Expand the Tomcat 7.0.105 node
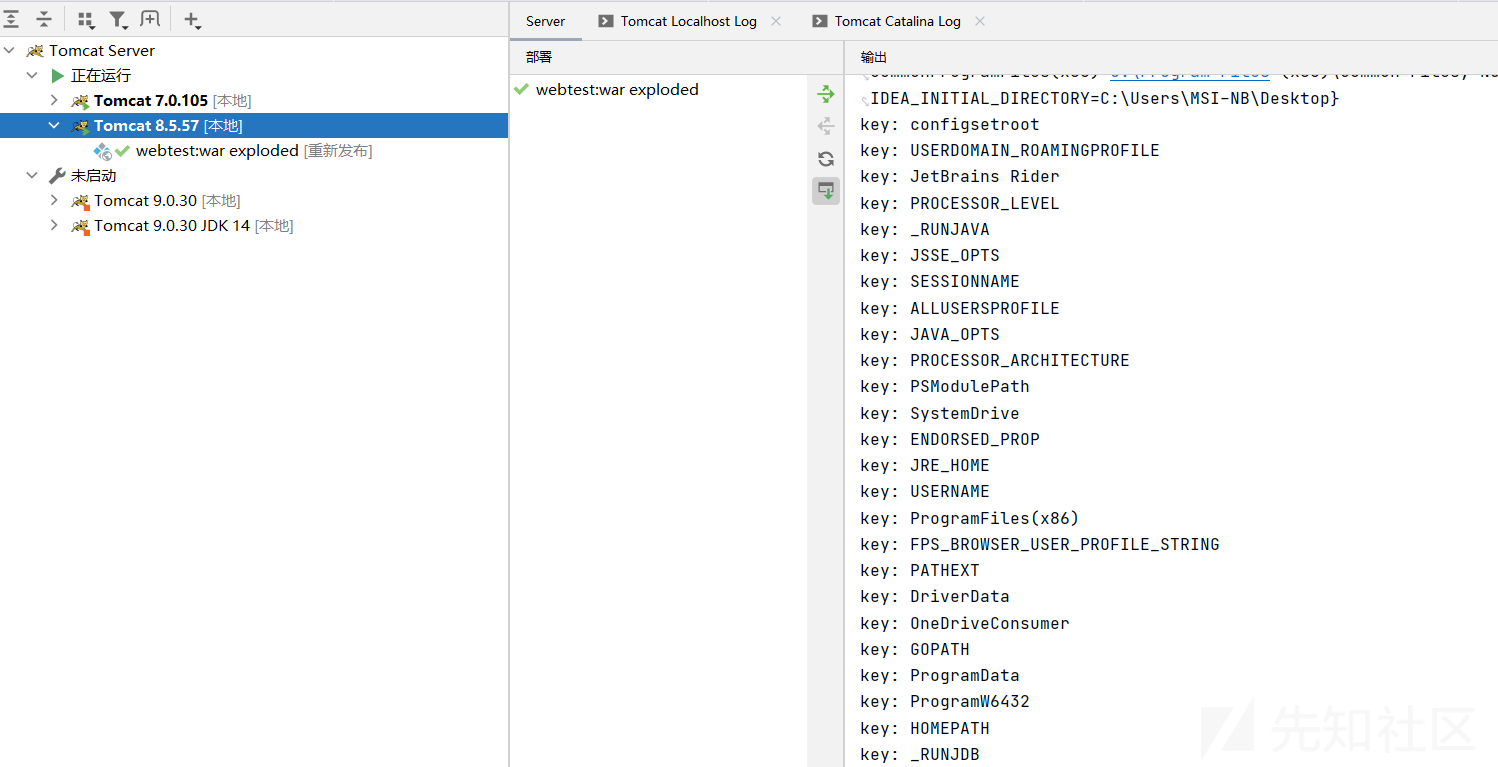Image resolution: width=1498 pixels, height=767 pixels. (x=54, y=100)
